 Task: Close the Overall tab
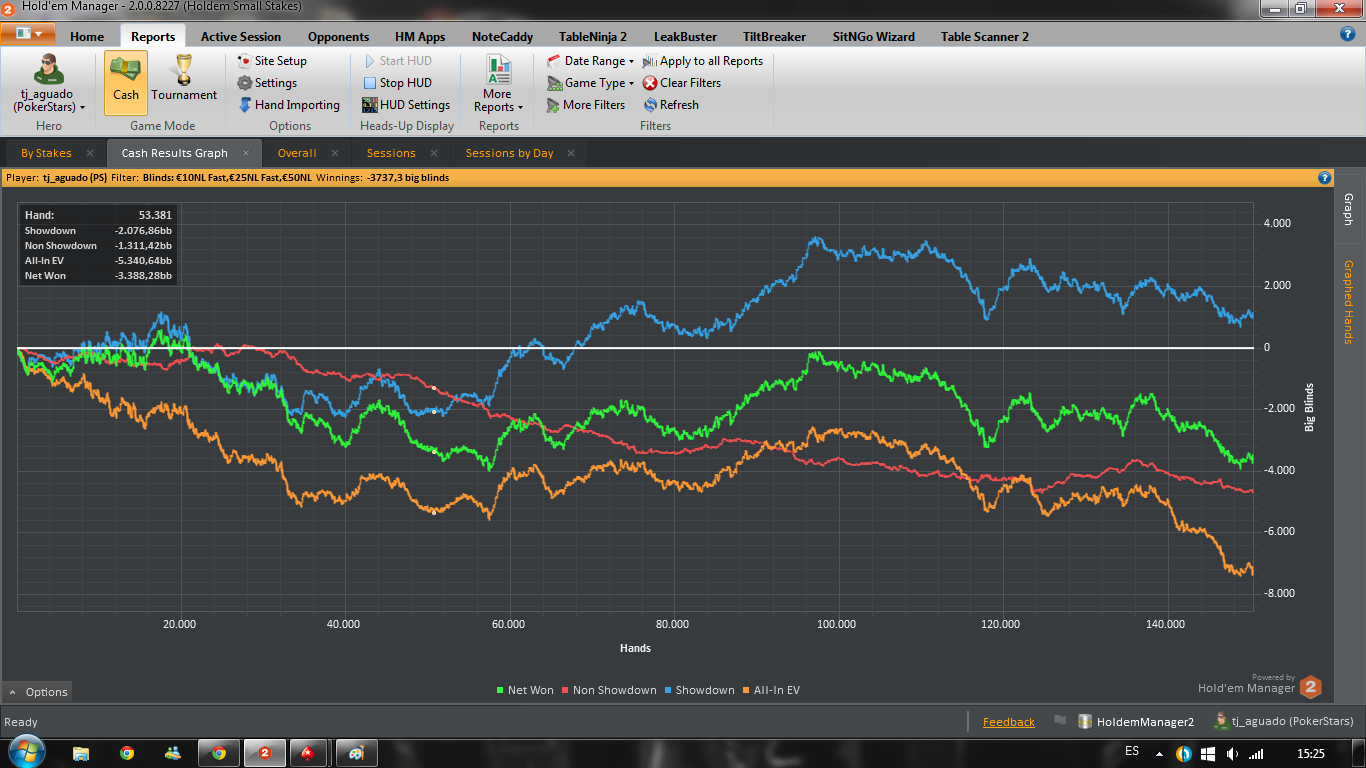click(x=335, y=153)
